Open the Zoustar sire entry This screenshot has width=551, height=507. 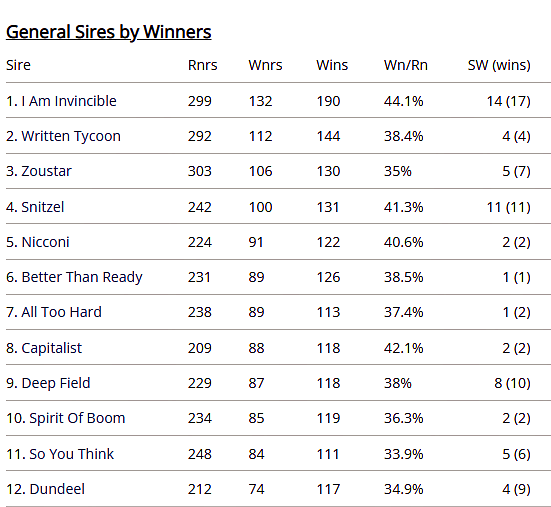click(46, 171)
